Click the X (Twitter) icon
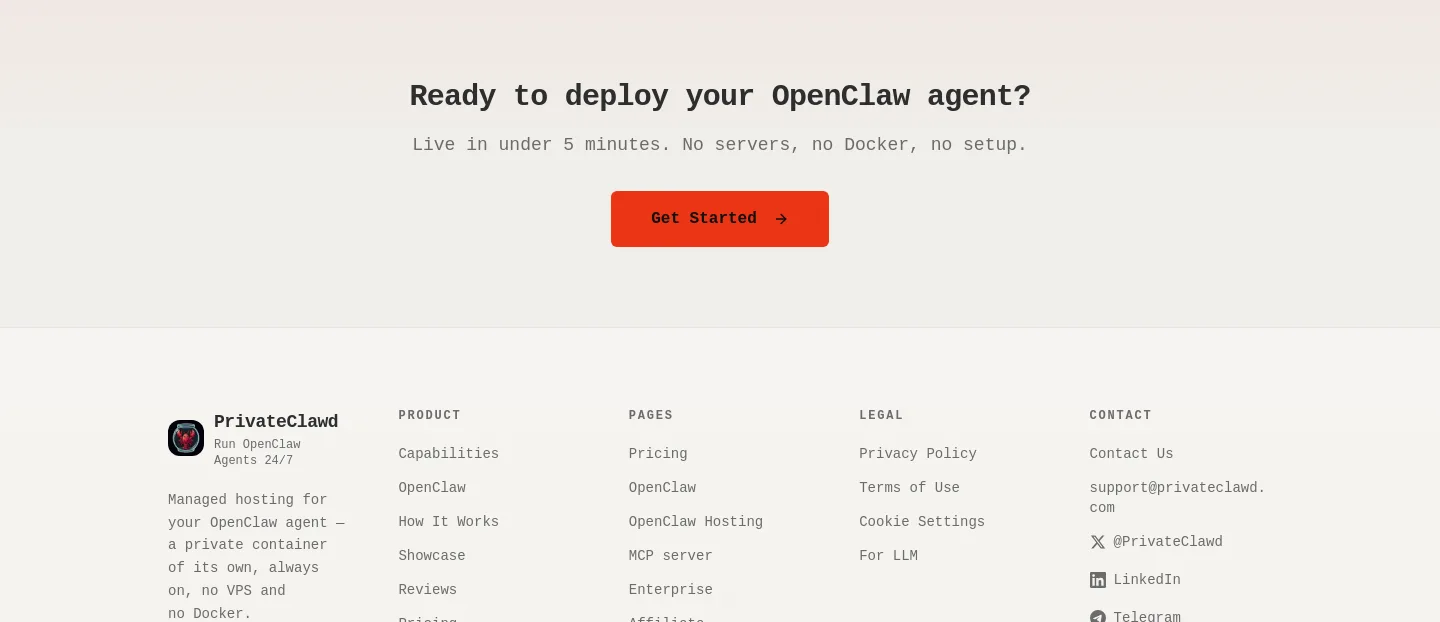 click(1098, 542)
